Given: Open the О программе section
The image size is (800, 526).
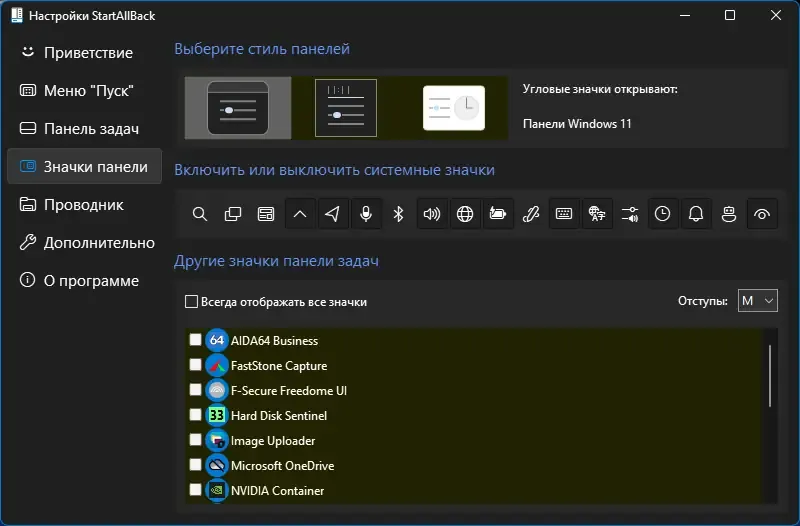Looking at the screenshot, I should pyautogui.click(x=84, y=281).
